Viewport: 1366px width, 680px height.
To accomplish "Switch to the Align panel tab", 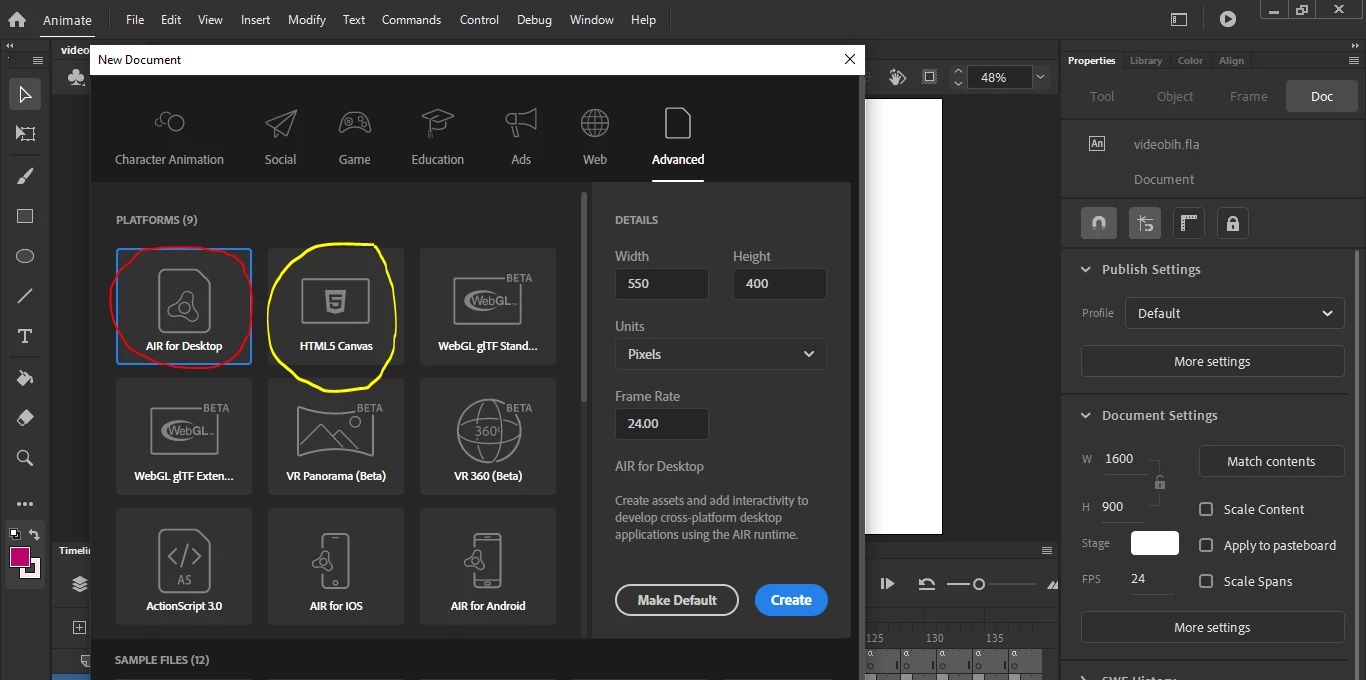I will [x=1231, y=60].
